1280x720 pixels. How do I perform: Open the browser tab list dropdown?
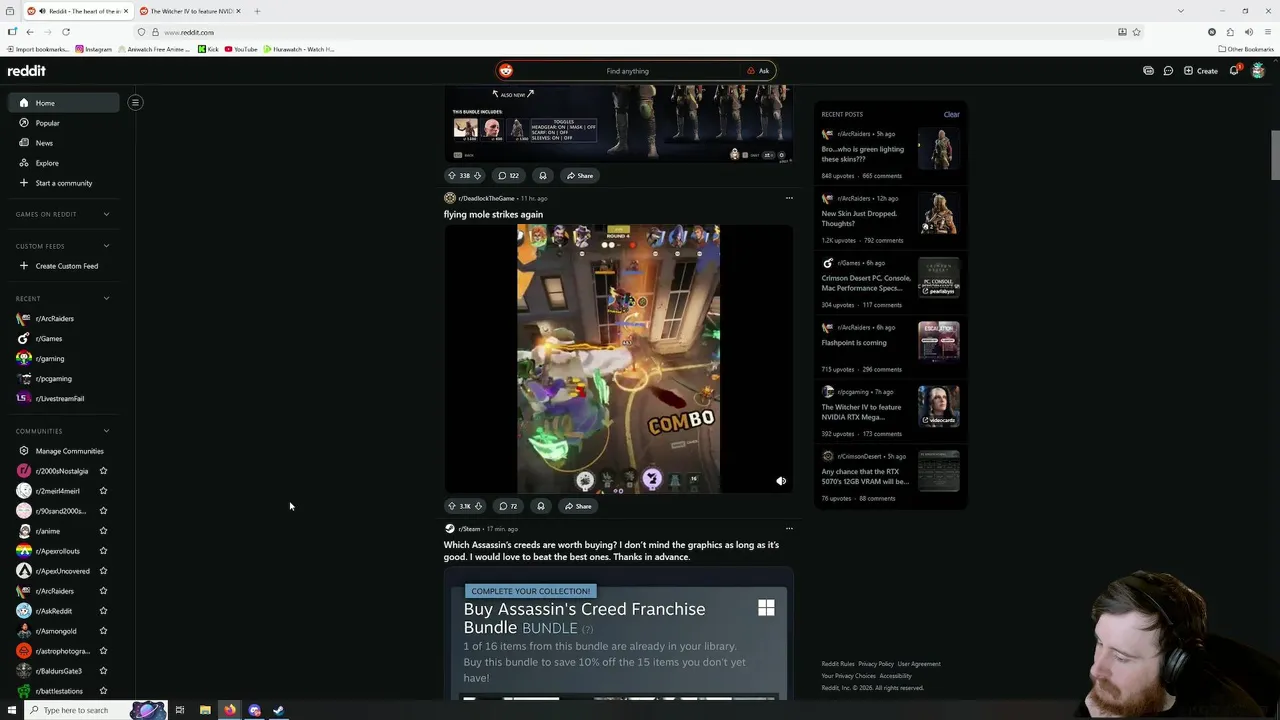tap(1180, 11)
